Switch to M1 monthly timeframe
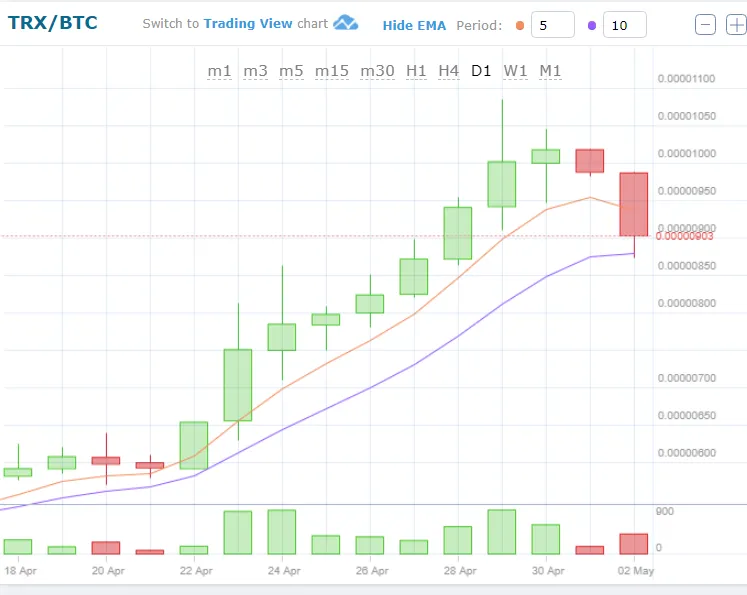The width and height of the screenshot is (747, 595). point(550,71)
